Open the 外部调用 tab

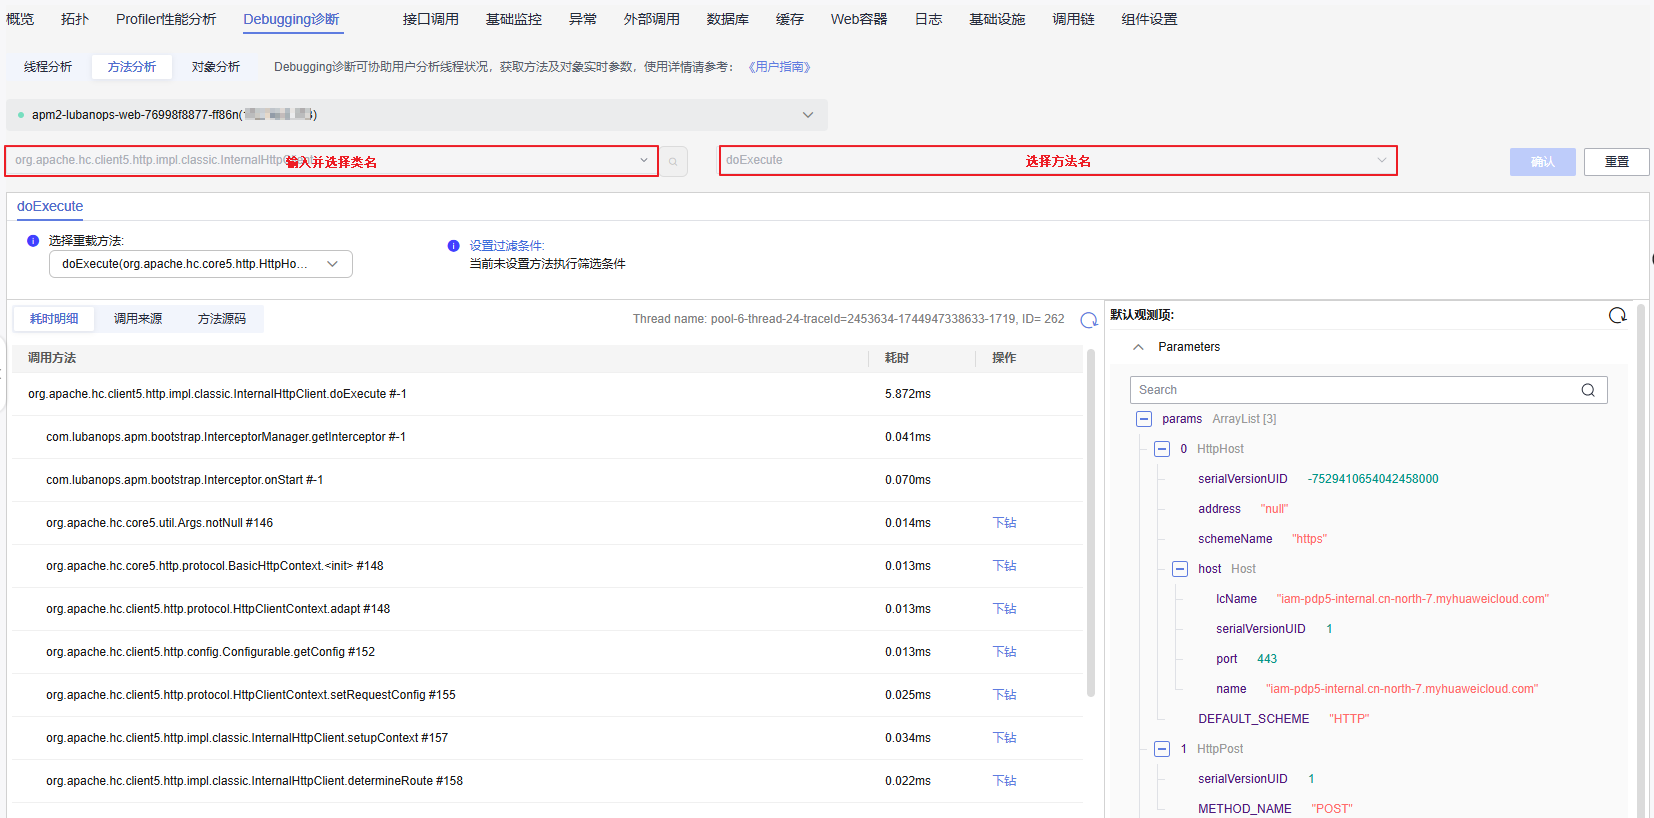point(652,19)
